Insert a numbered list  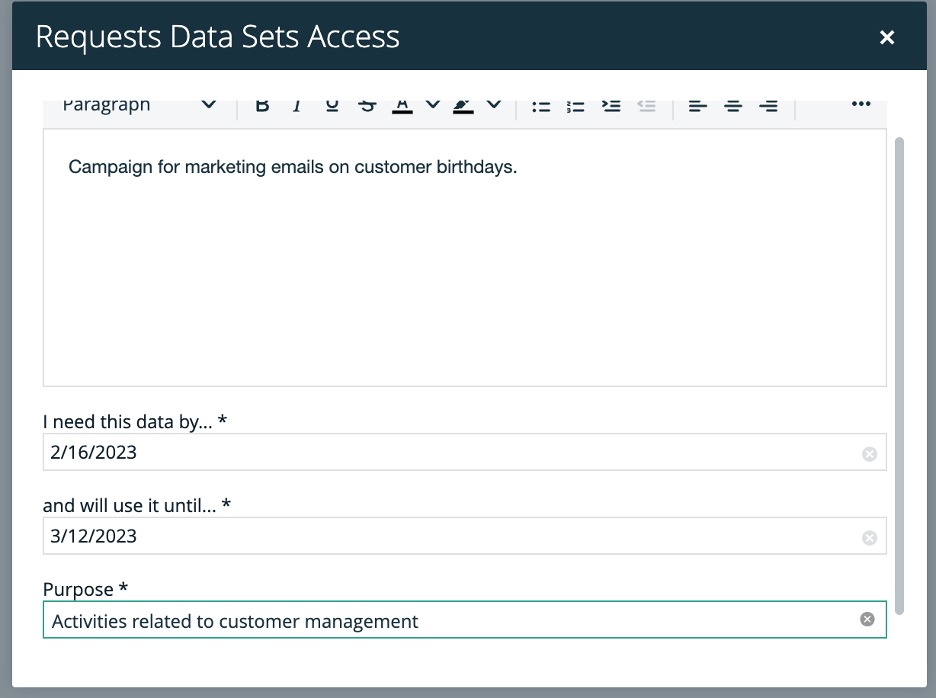576,106
